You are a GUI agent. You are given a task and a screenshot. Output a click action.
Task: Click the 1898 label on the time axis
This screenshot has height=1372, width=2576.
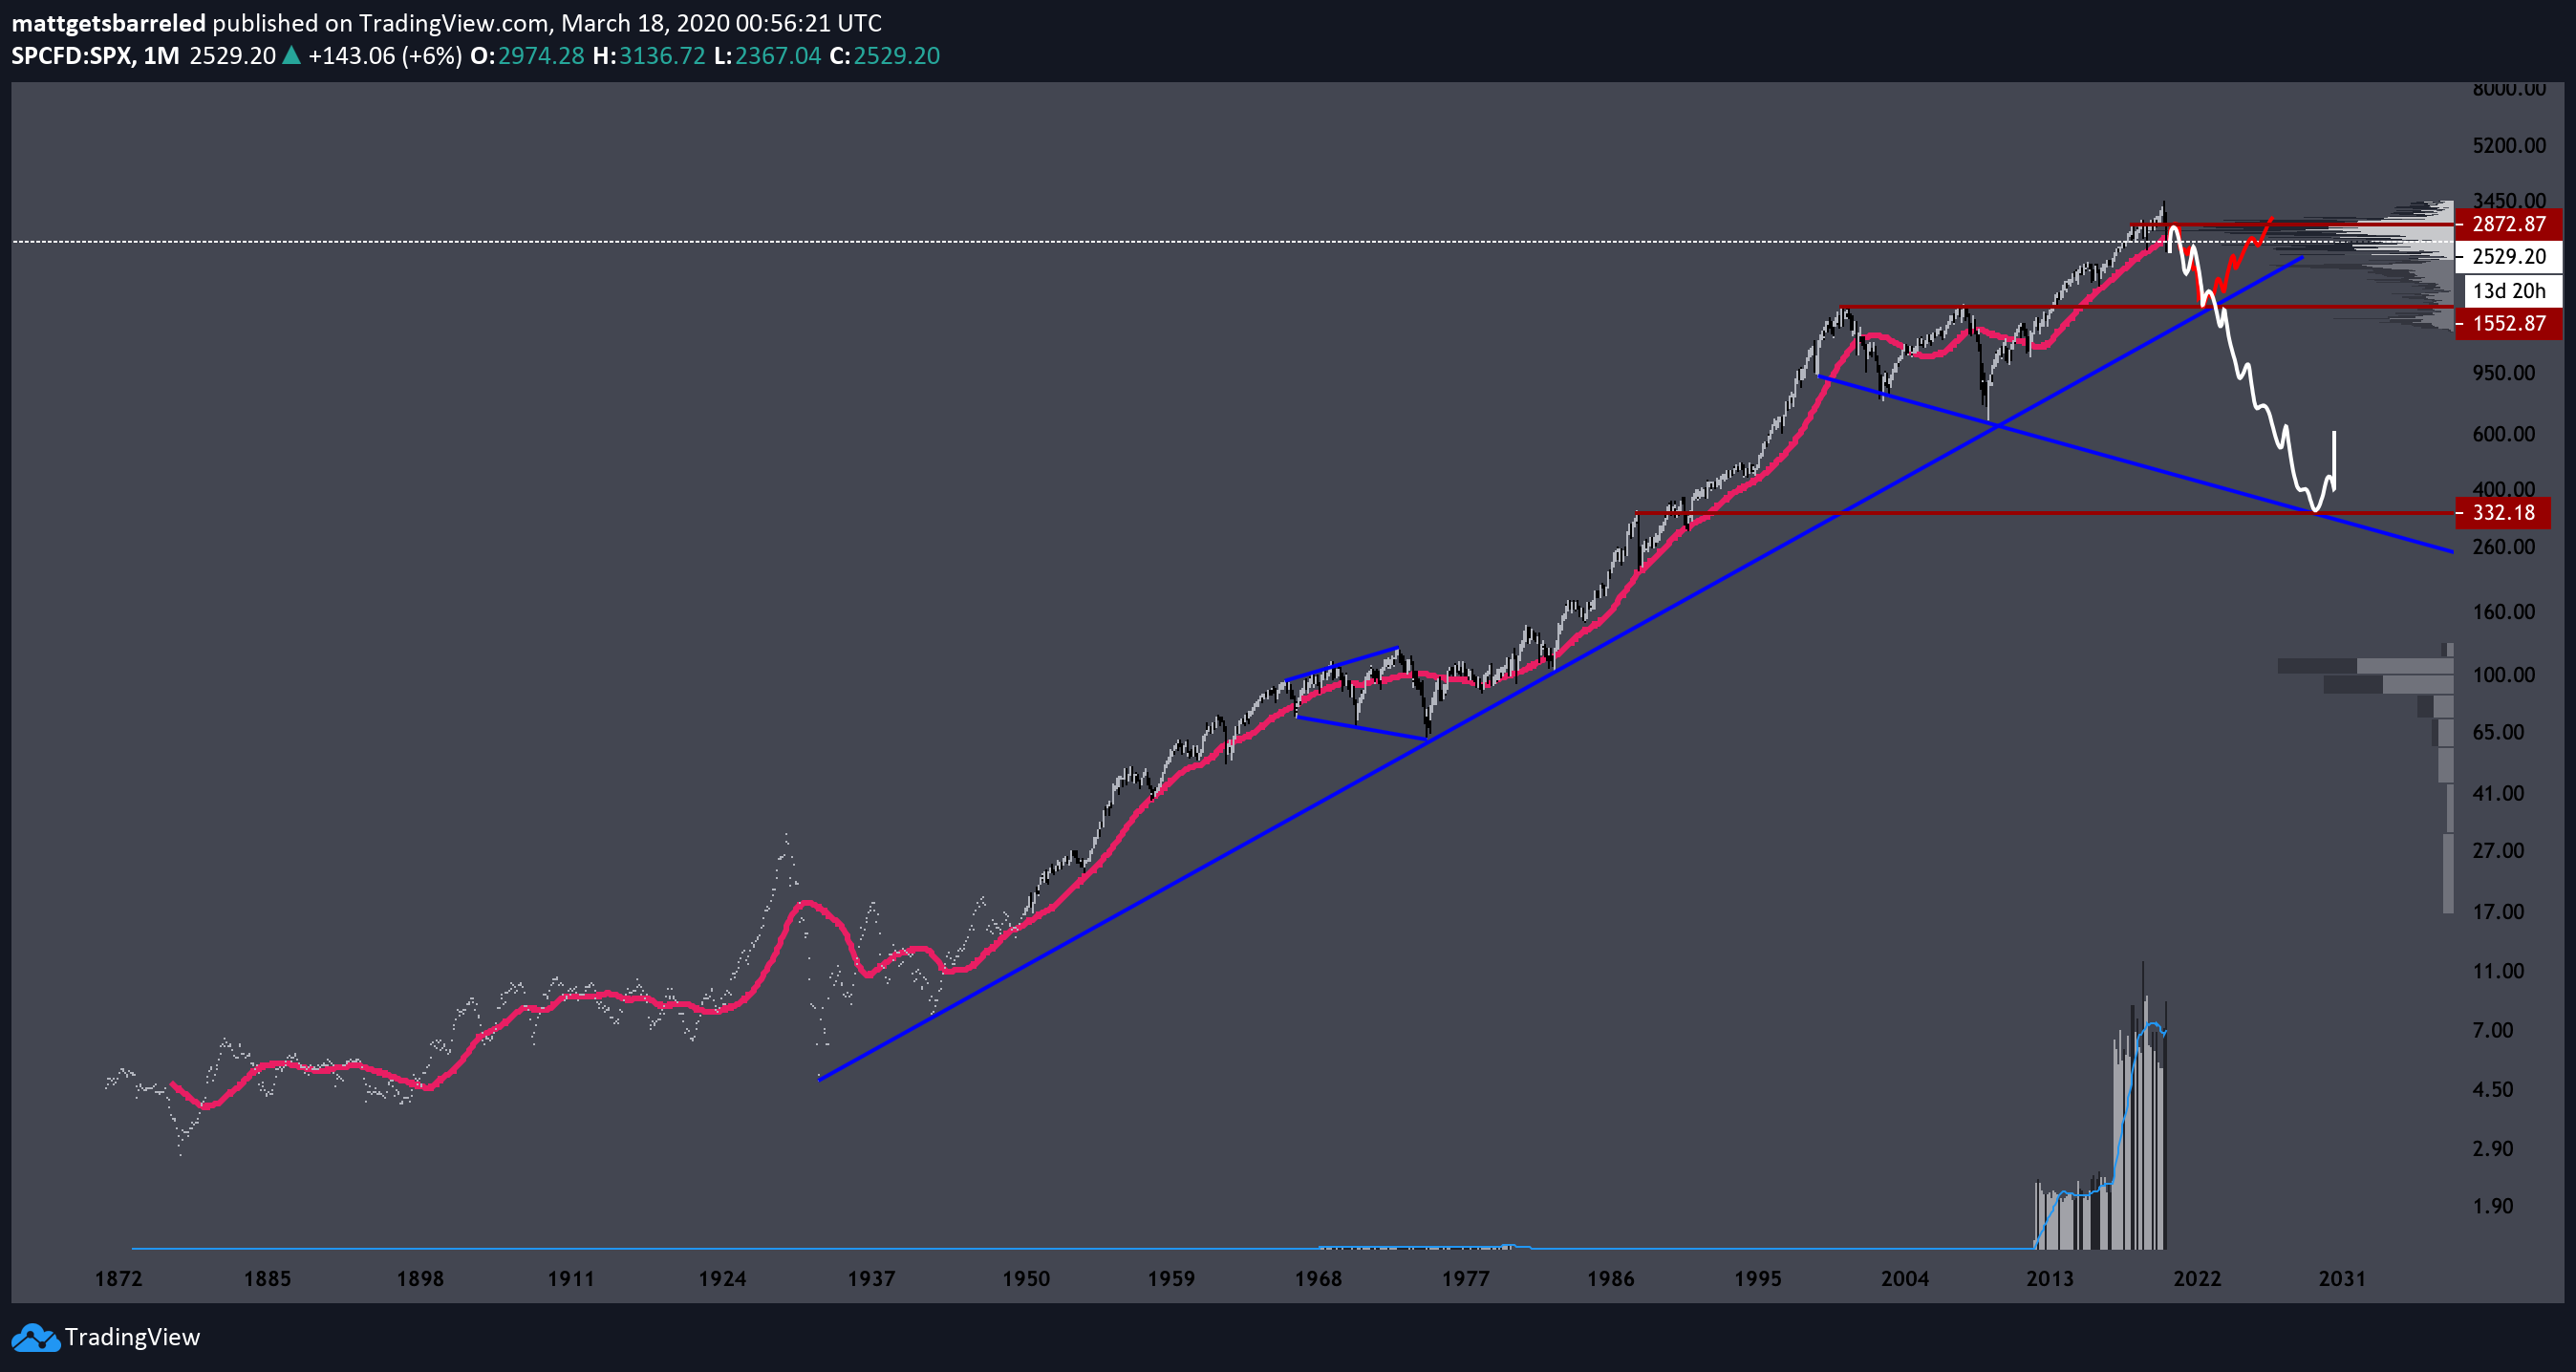(420, 1278)
